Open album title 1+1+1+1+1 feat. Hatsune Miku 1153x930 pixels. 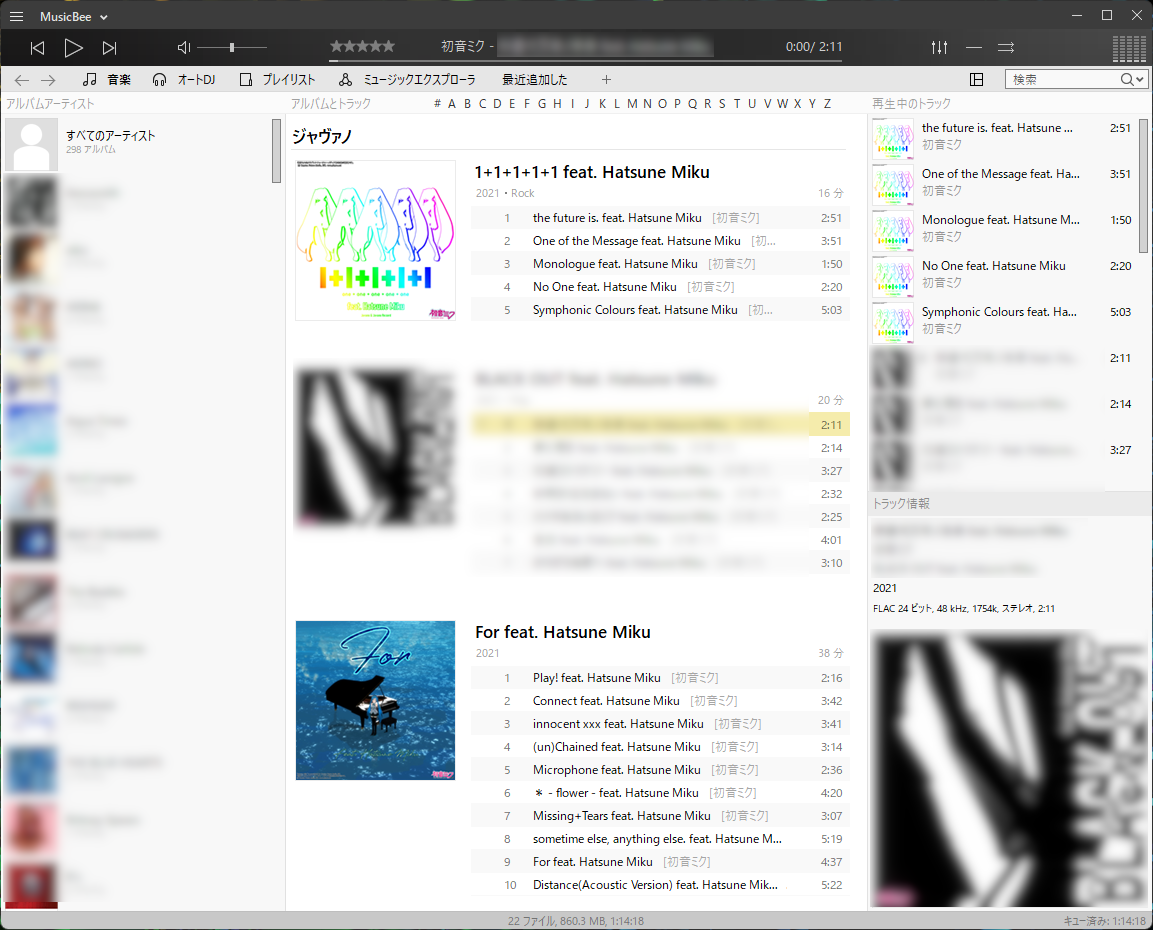coord(592,172)
